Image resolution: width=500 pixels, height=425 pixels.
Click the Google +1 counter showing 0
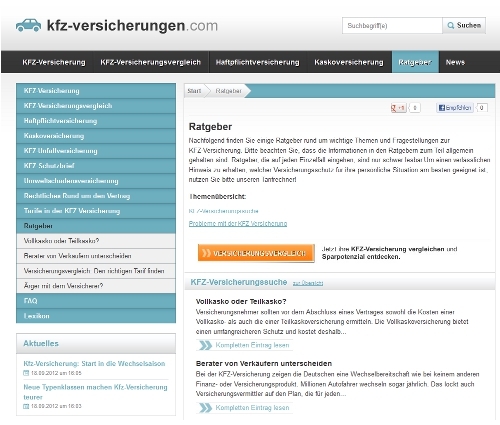point(415,108)
